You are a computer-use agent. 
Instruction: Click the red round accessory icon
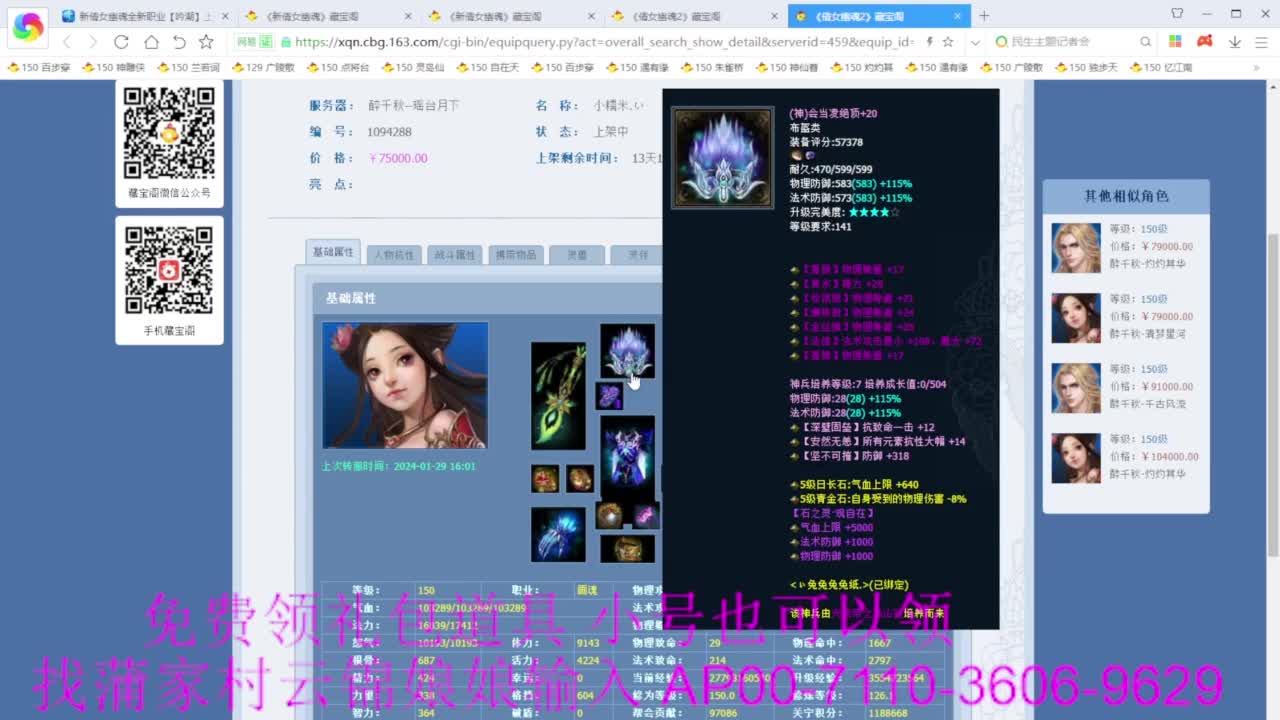(x=545, y=479)
